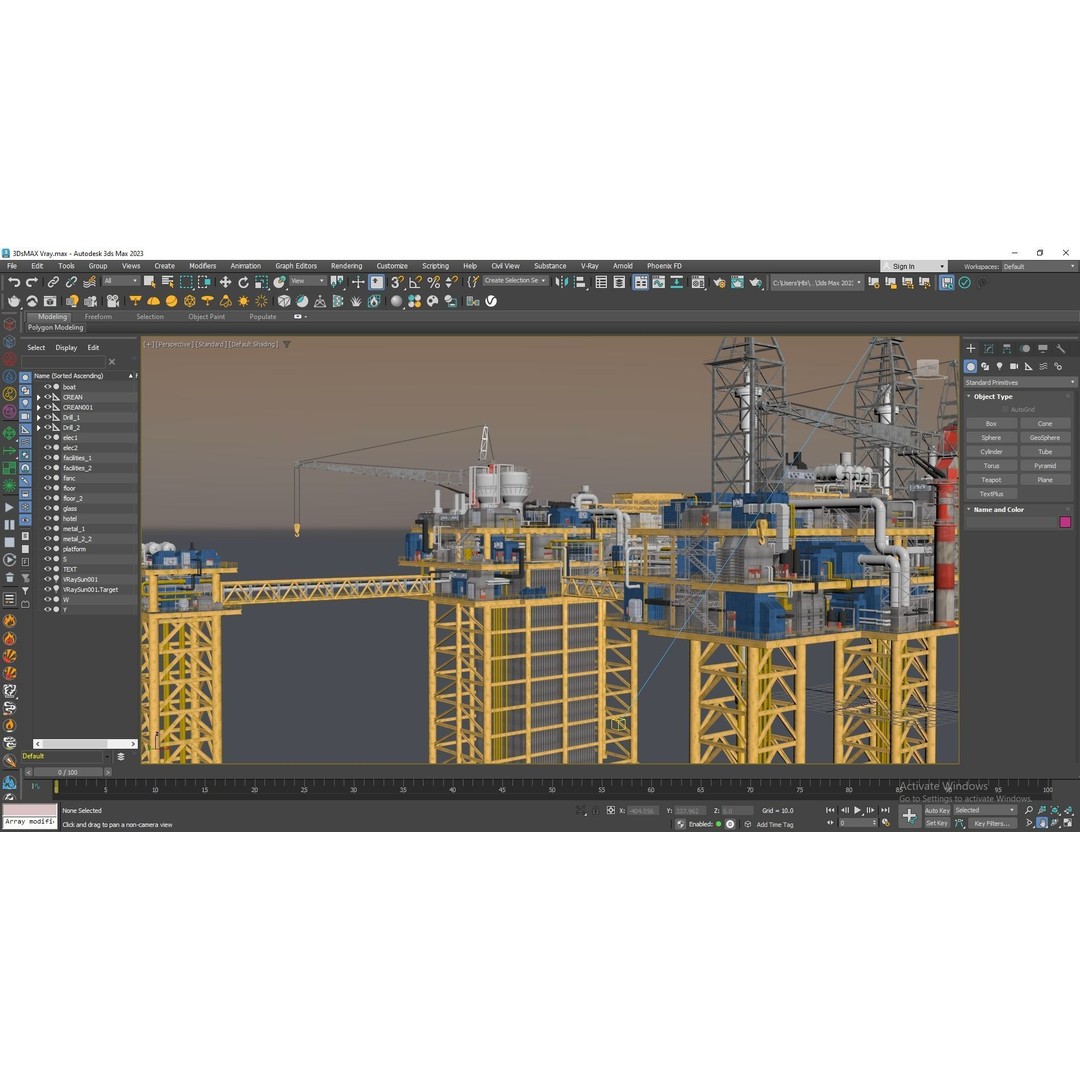Open the Rendering menu
The width and height of the screenshot is (1080, 1080).
pyautogui.click(x=346, y=266)
